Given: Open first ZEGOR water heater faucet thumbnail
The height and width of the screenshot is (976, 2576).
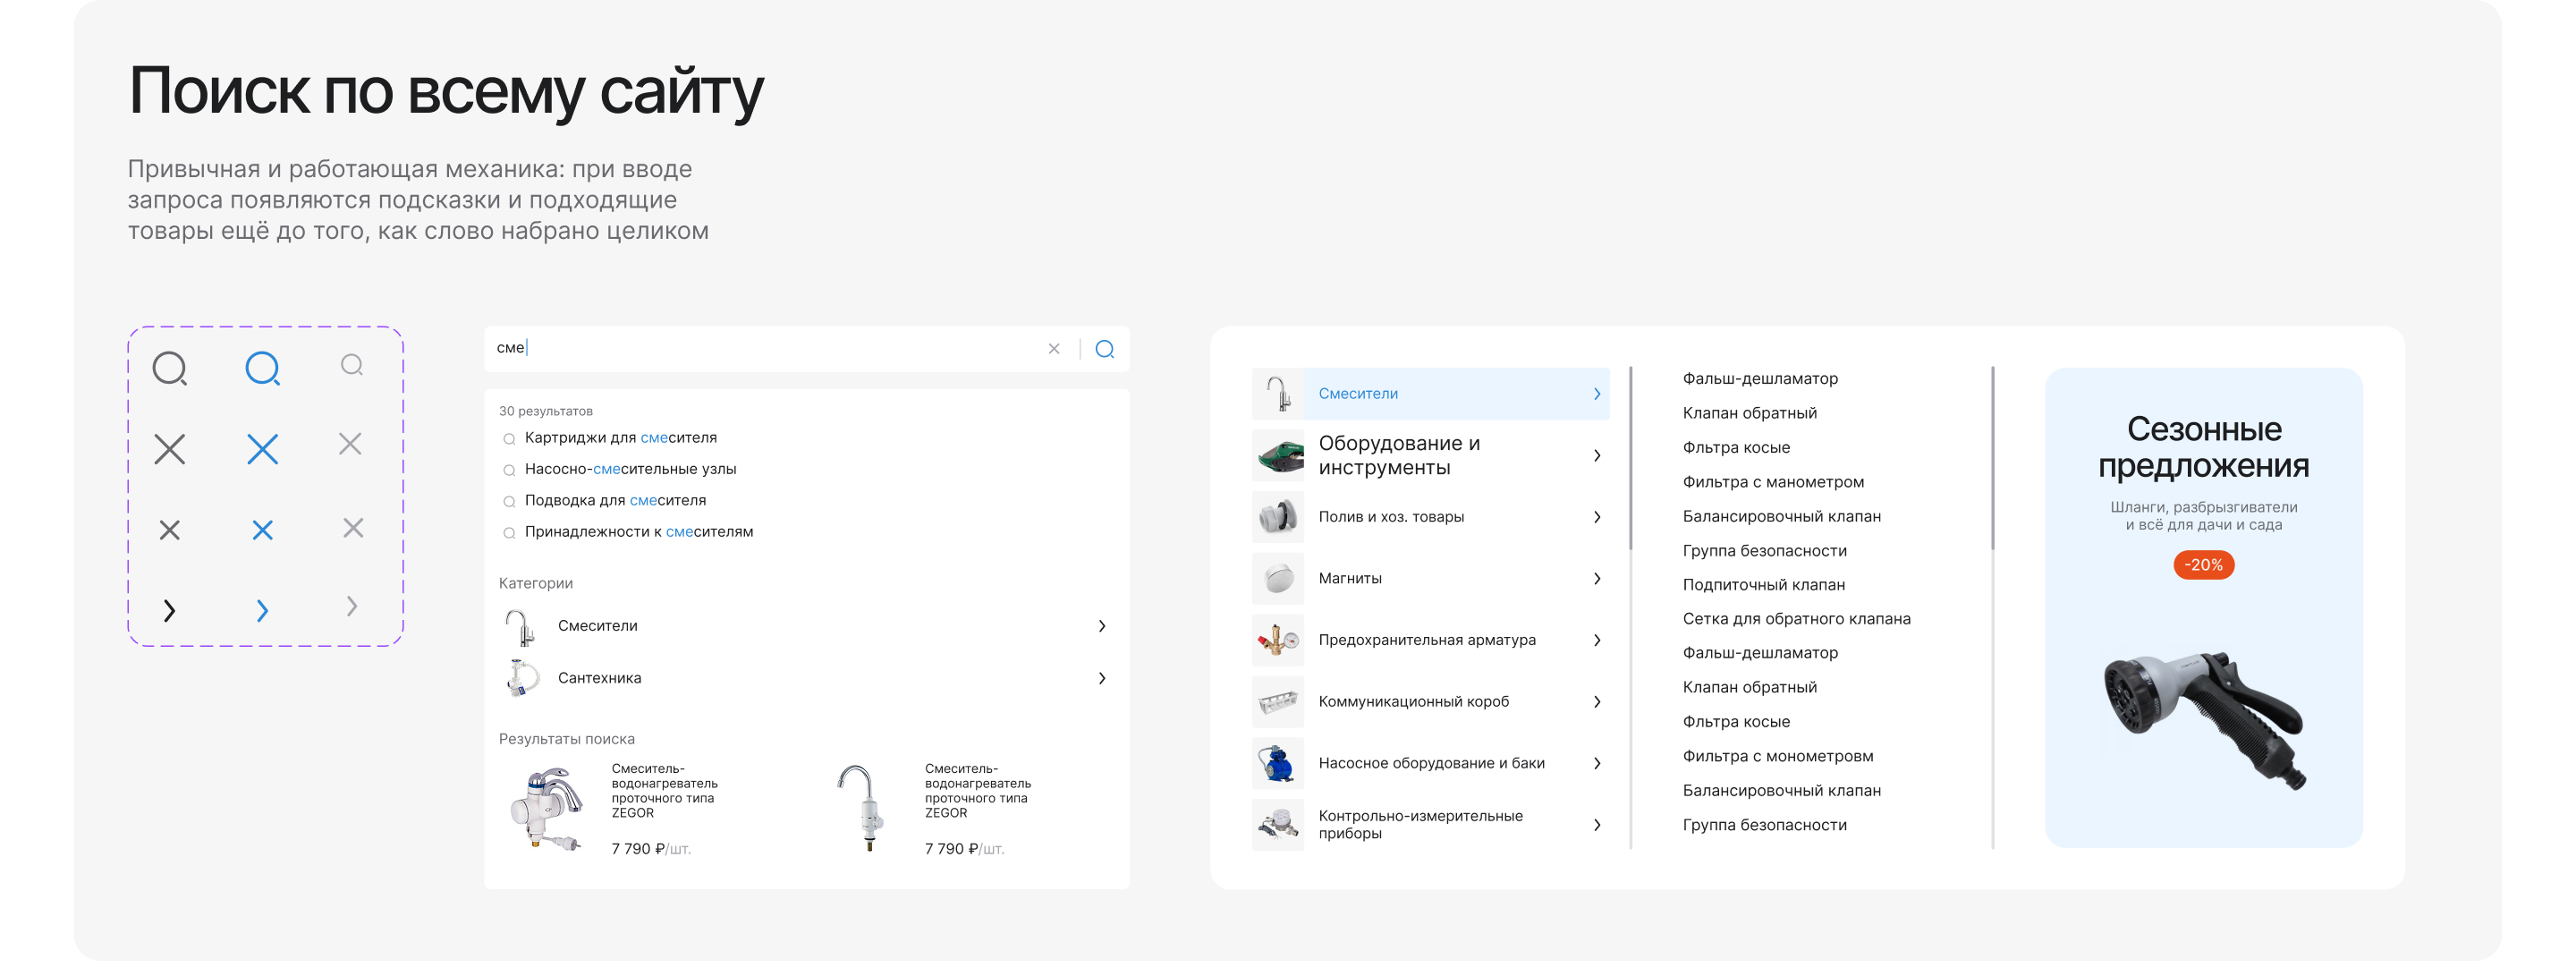Looking at the screenshot, I should [546, 808].
